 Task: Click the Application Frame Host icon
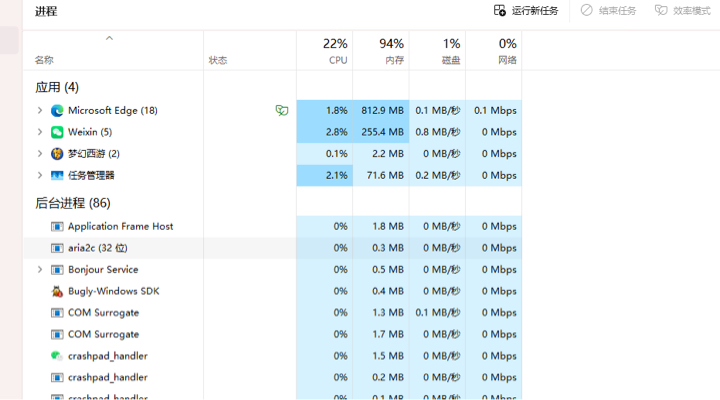click(57, 227)
